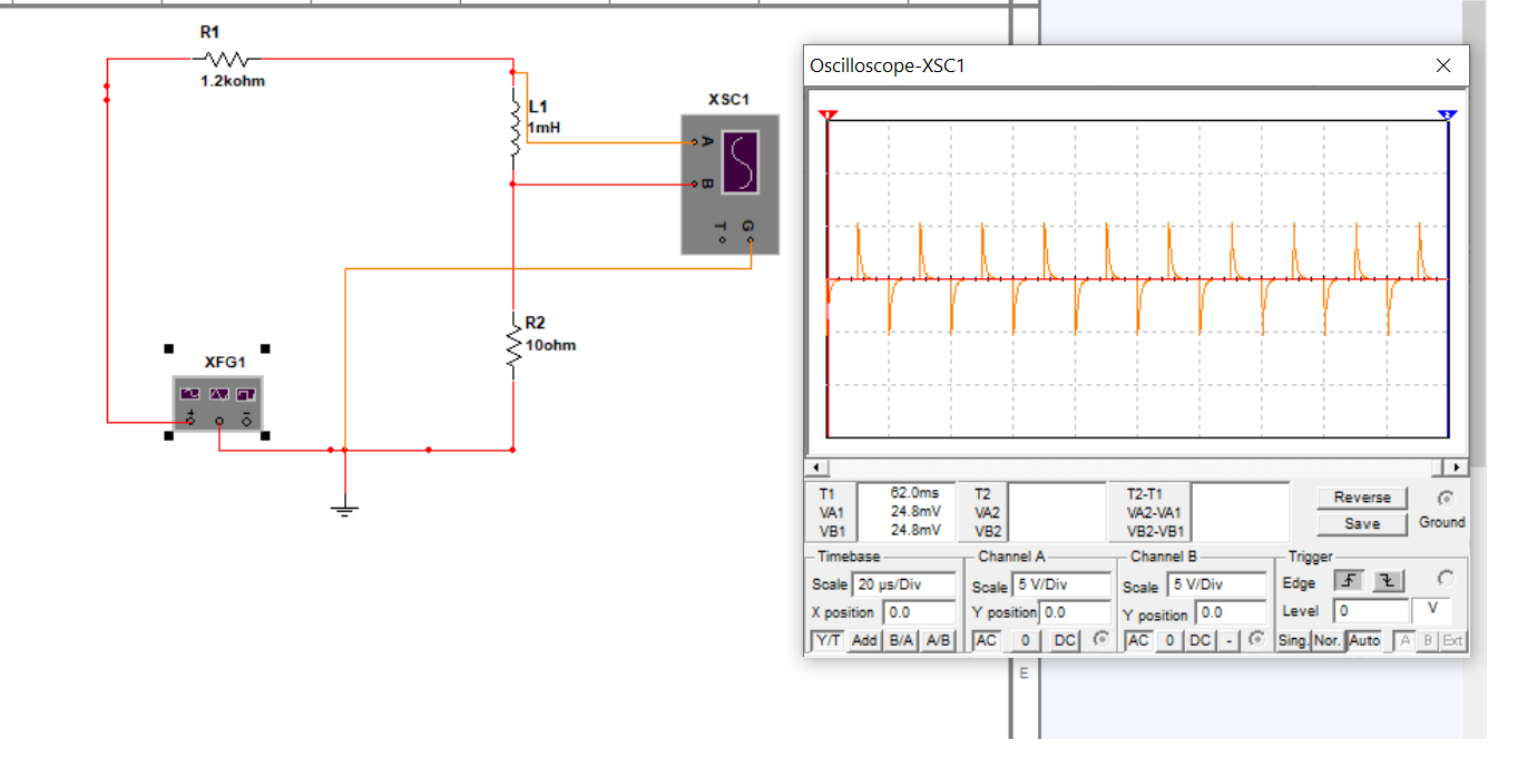The height and width of the screenshot is (773, 1513).
Task: Select the triangle wave icon on XFG1
Action: [218, 394]
